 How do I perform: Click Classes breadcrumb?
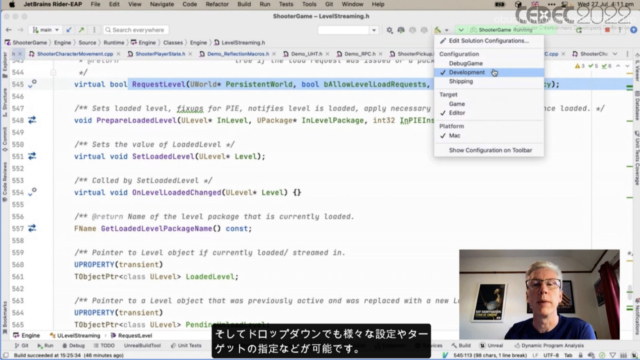173,42
